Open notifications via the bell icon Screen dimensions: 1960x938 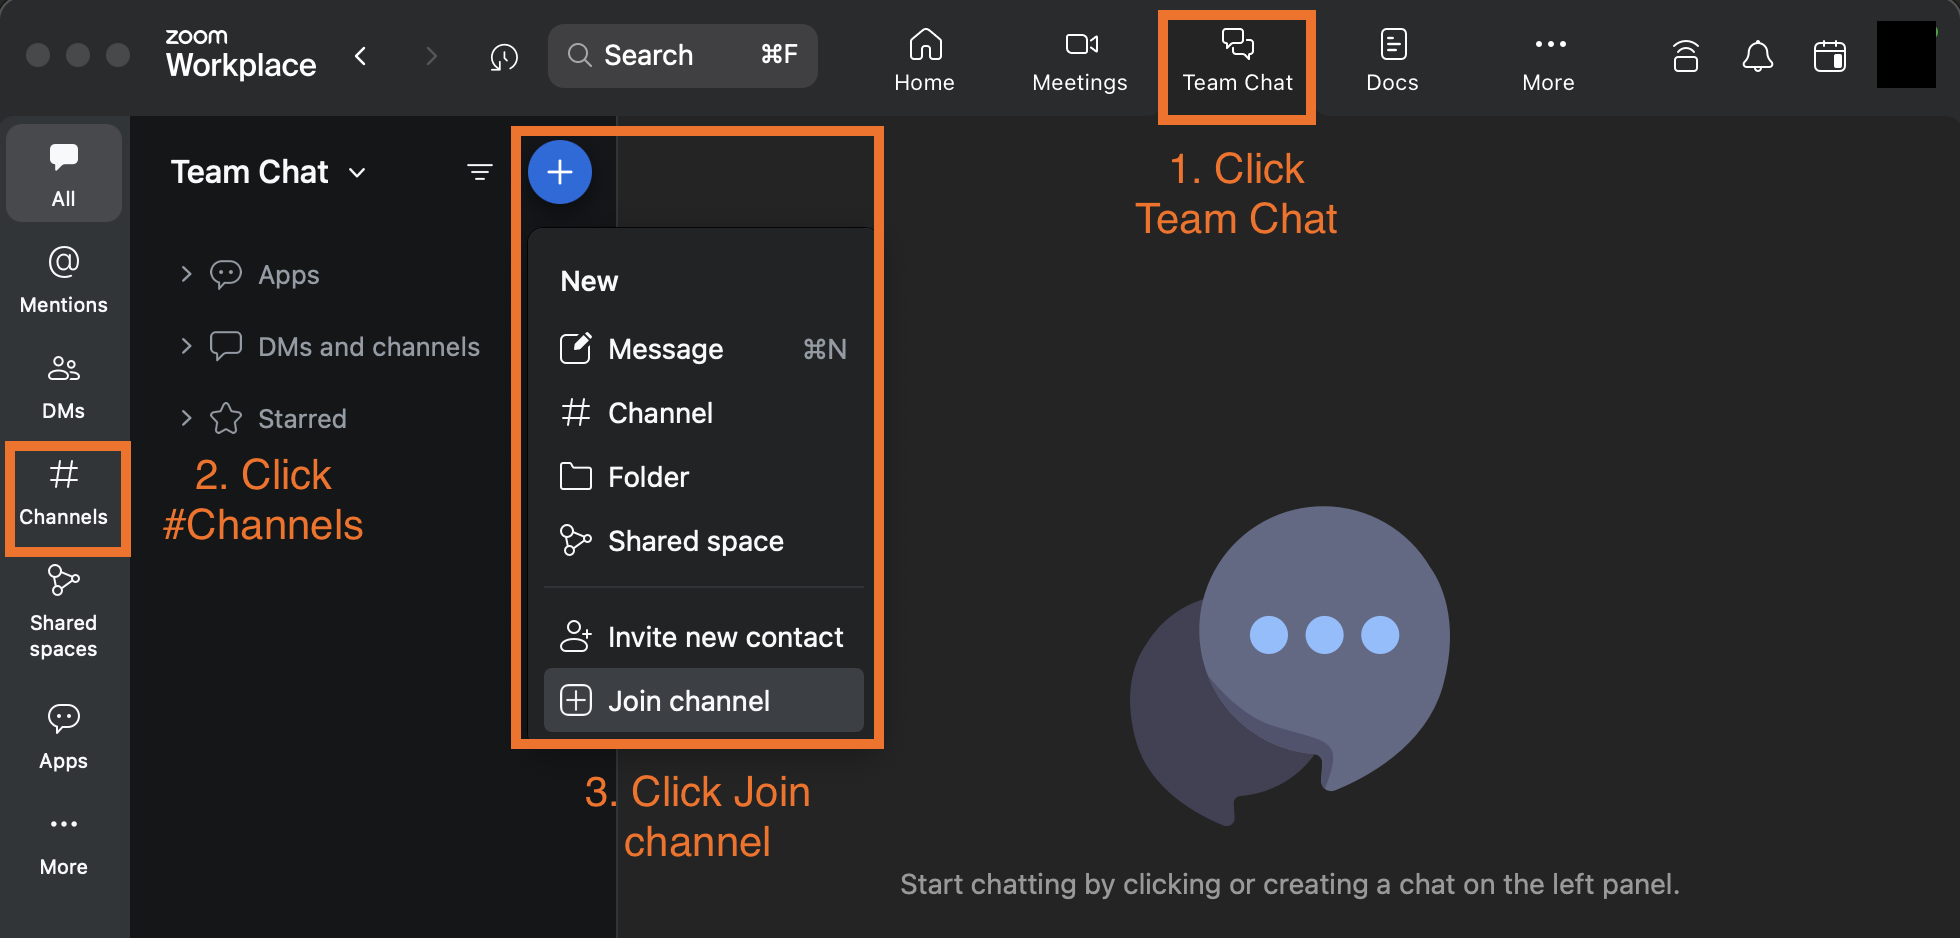pyautogui.click(x=1758, y=56)
